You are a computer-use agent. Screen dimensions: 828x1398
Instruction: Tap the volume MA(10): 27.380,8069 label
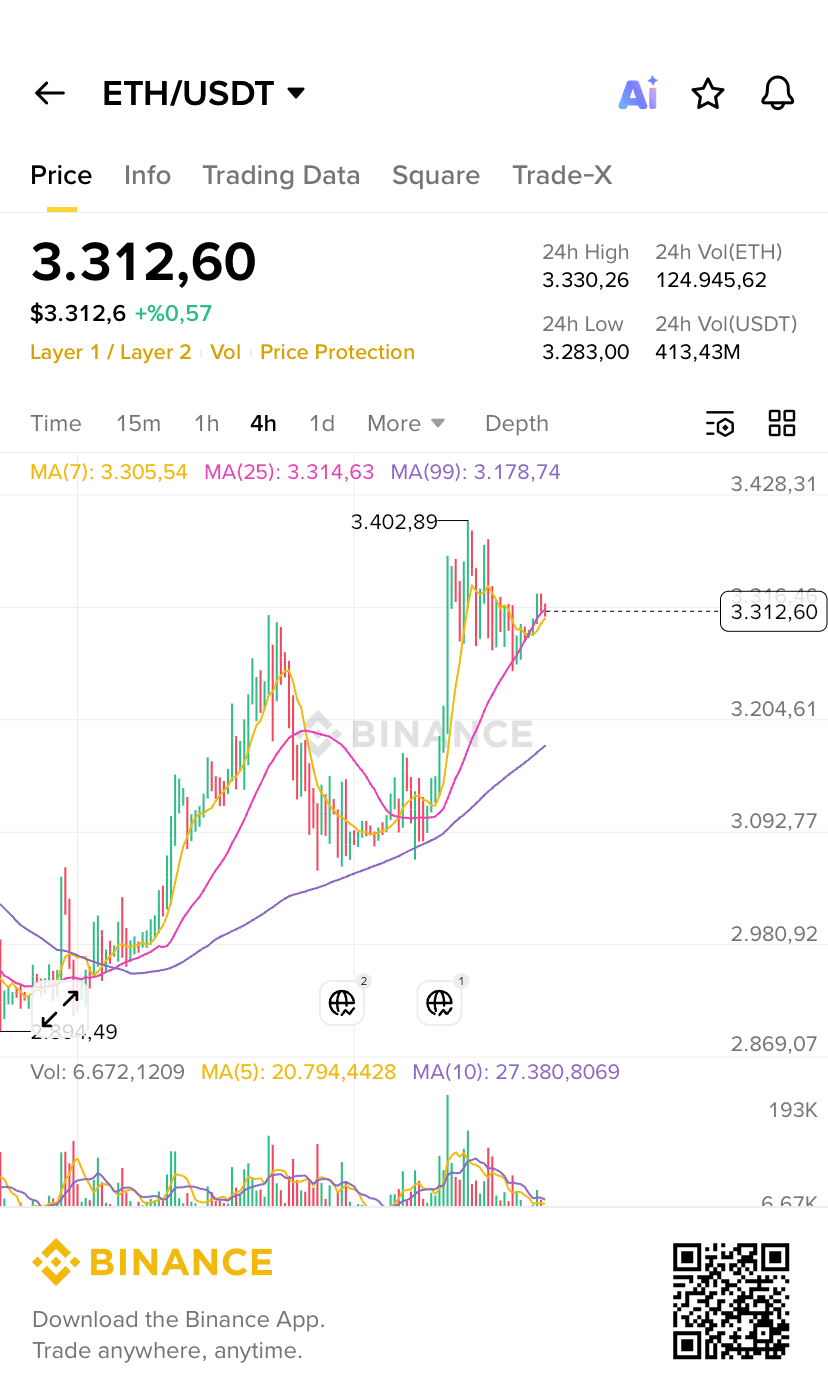tap(516, 1072)
